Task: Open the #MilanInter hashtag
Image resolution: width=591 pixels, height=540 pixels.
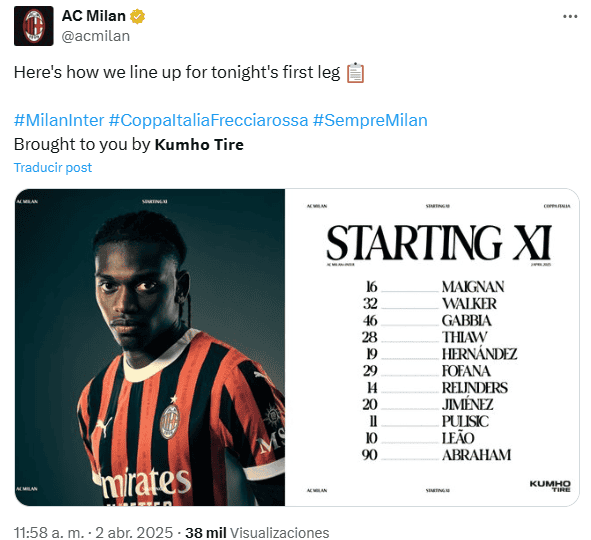Action: coord(59,121)
